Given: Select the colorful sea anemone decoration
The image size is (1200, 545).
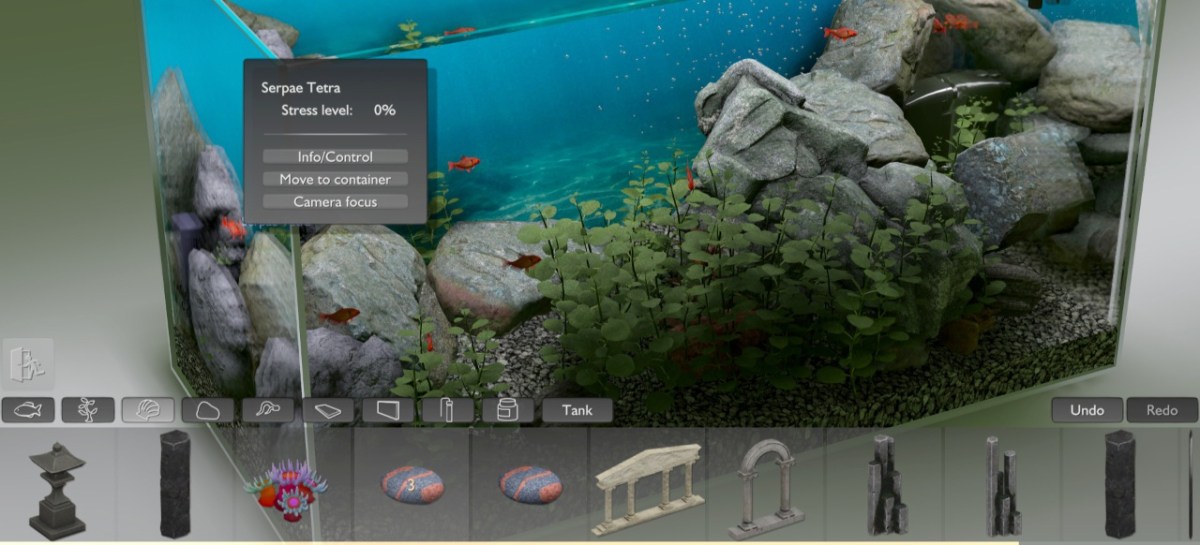Looking at the screenshot, I should click(291, 487).
